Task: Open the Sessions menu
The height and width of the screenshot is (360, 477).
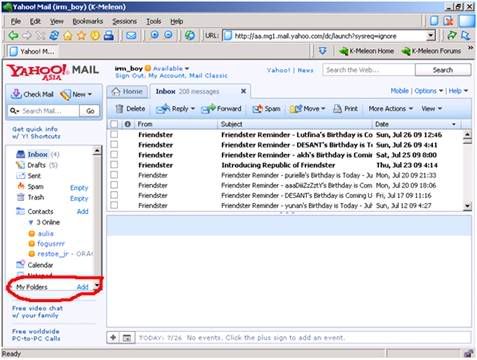Action: coord(124,21)
